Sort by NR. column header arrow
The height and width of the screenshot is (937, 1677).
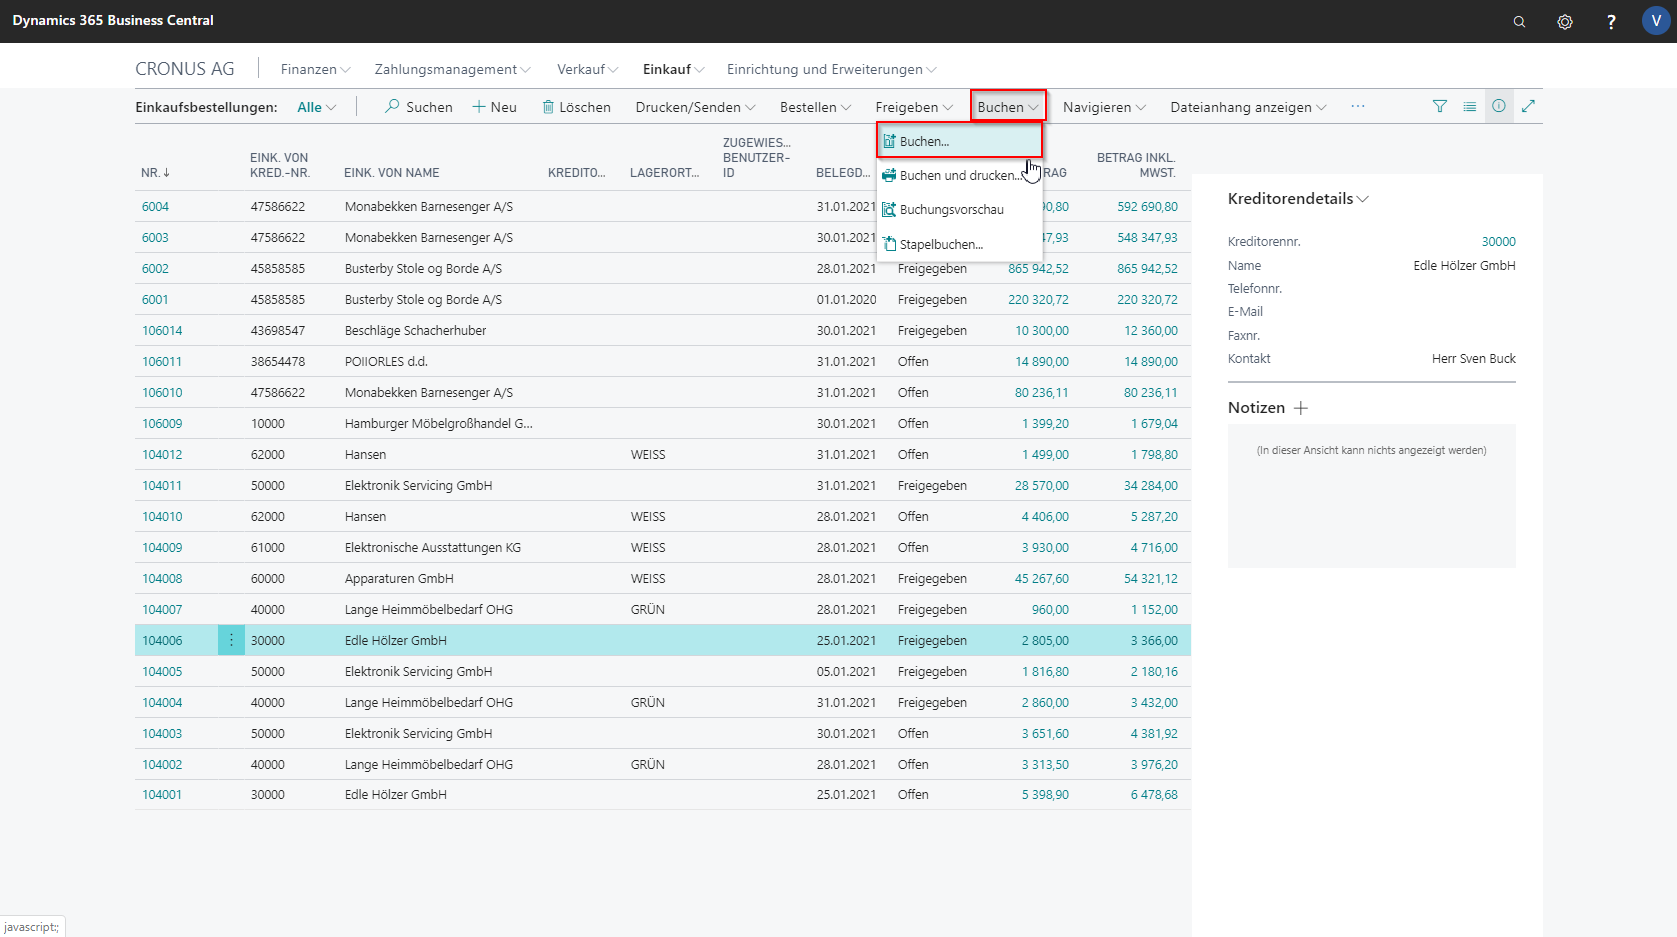coord(166,173)
